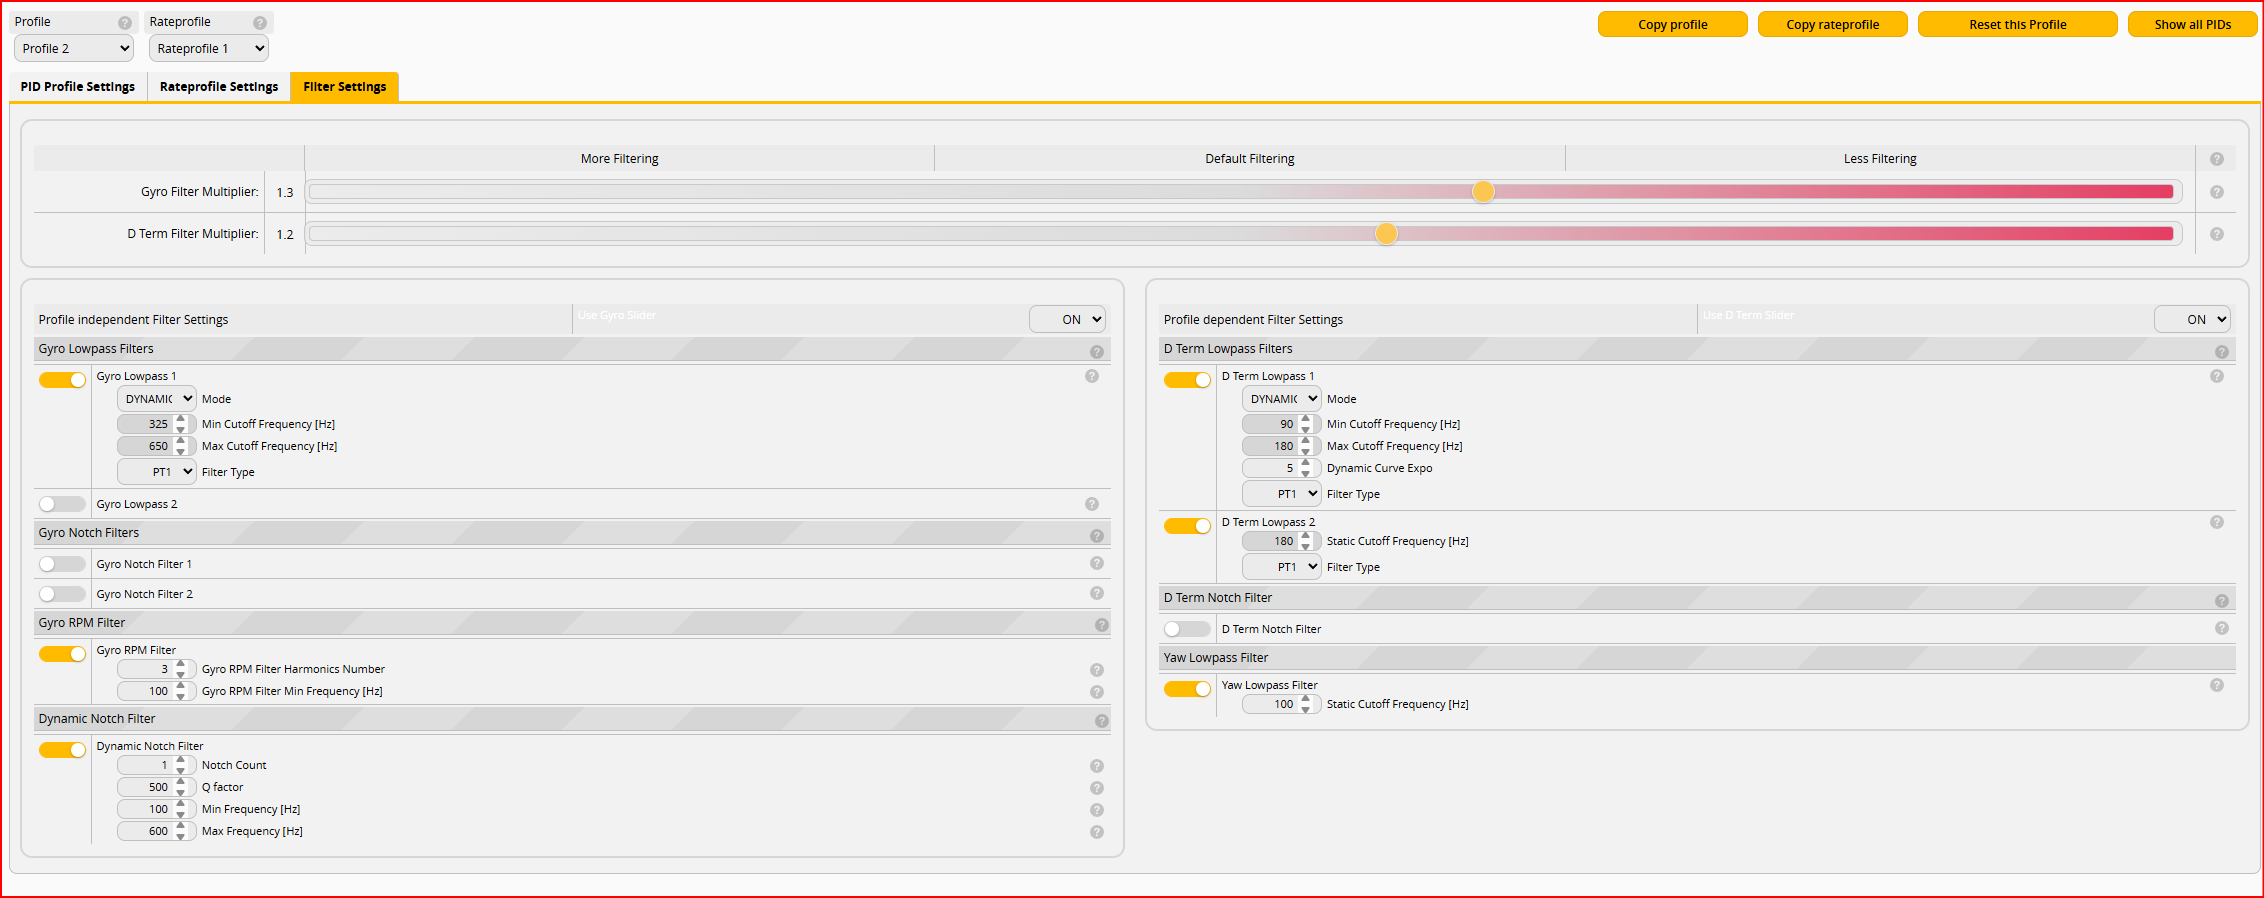2264x898 pixels.
Task: Open D Term Lowpass 2 Filter Type dropdown
Action: 1281,567
